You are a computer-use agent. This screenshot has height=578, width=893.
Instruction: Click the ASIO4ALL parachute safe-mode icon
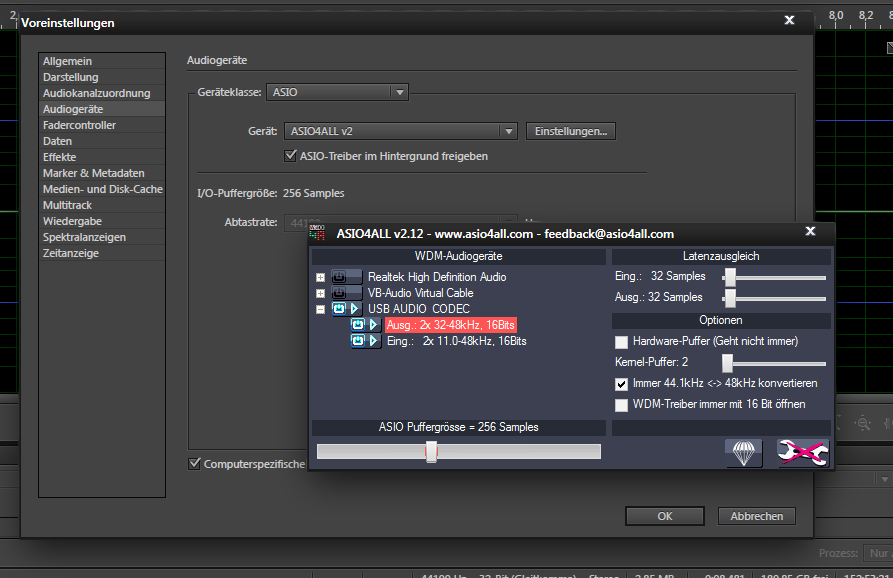(743, 453)
